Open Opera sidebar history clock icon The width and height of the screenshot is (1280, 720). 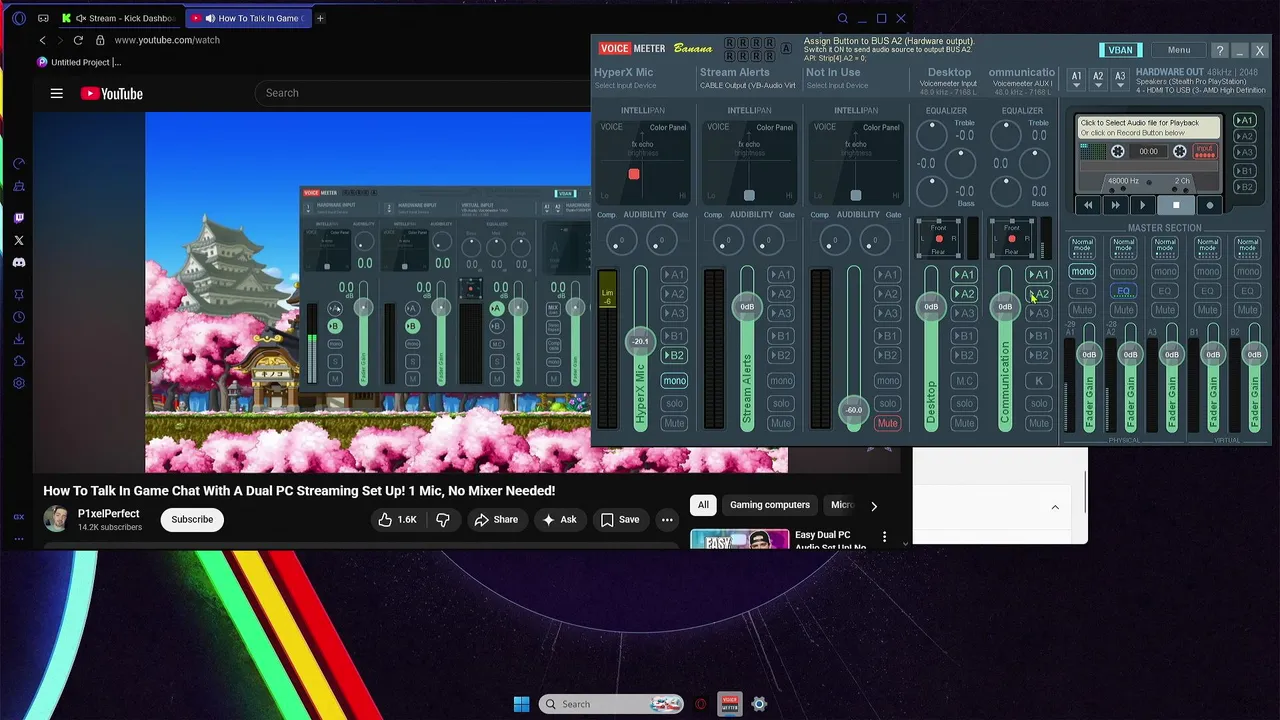point(19,317)
